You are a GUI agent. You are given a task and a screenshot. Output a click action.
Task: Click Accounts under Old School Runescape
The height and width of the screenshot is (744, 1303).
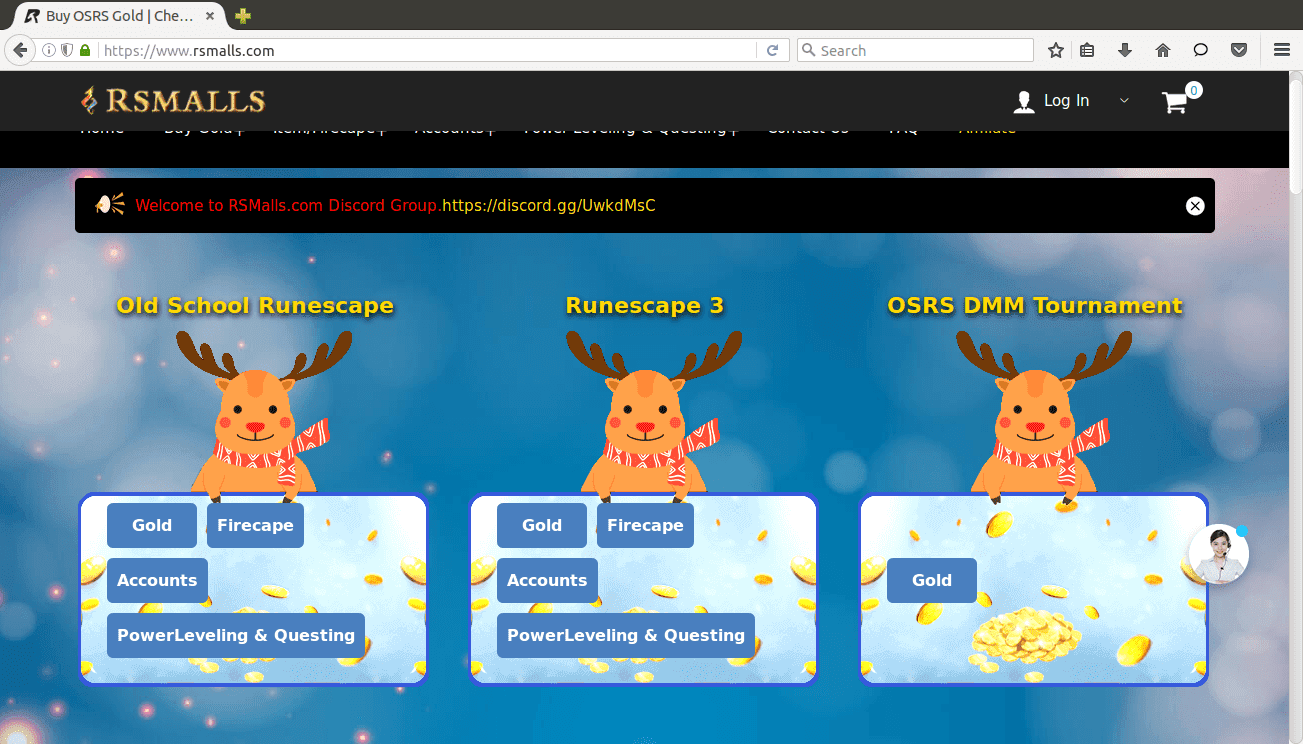click(157, 580)
